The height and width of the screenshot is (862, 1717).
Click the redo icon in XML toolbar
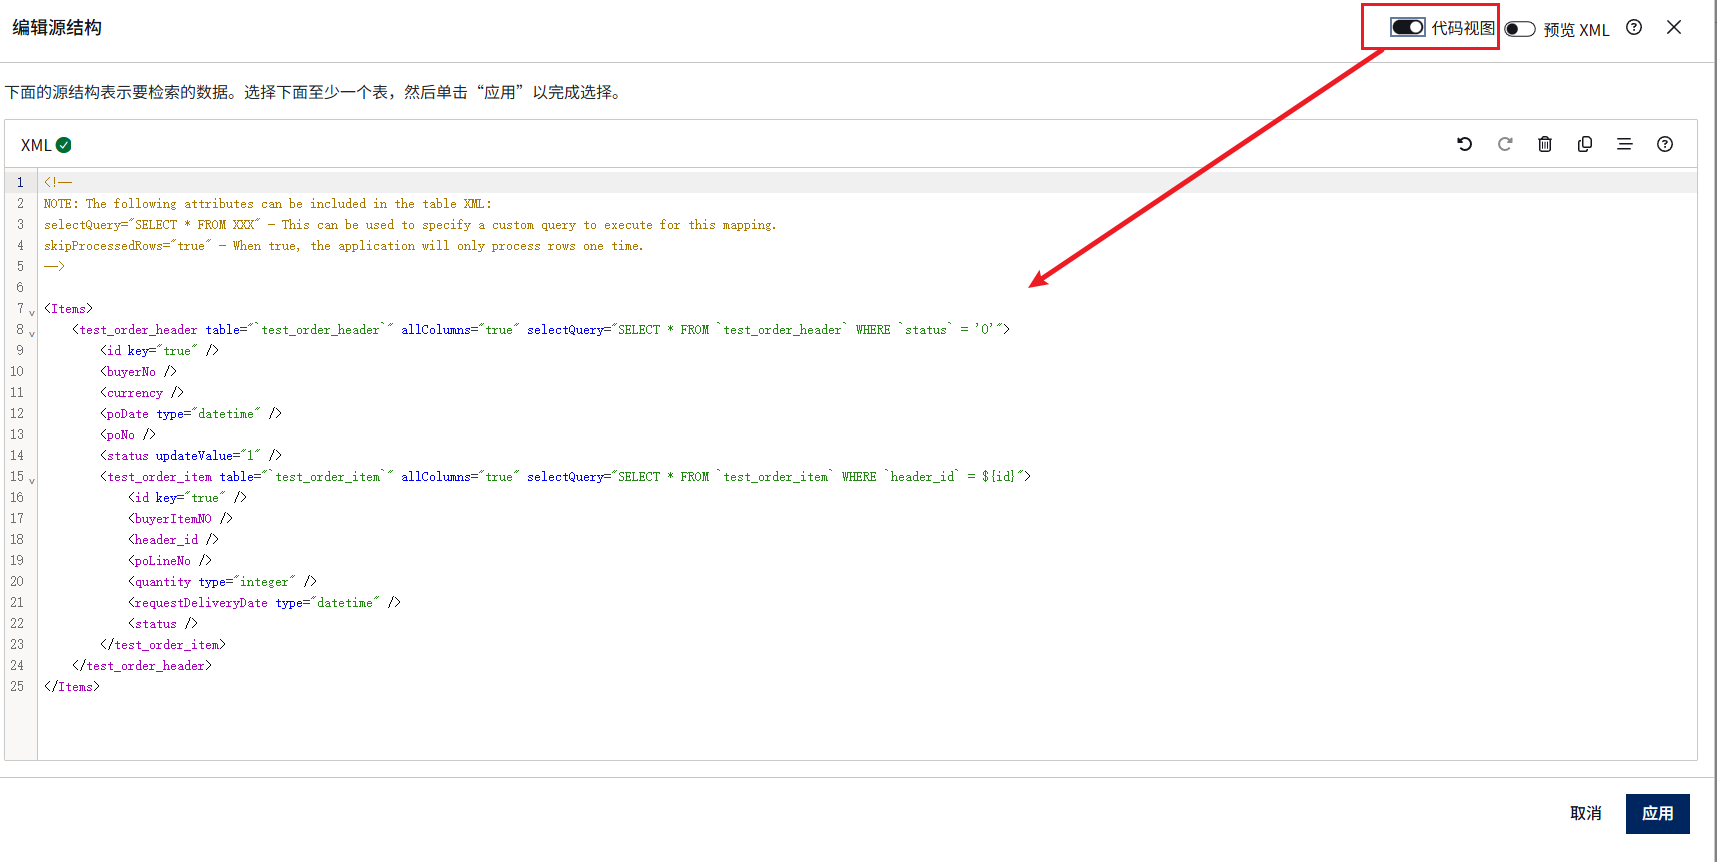pyautogui.click(x=1505, y=144)
